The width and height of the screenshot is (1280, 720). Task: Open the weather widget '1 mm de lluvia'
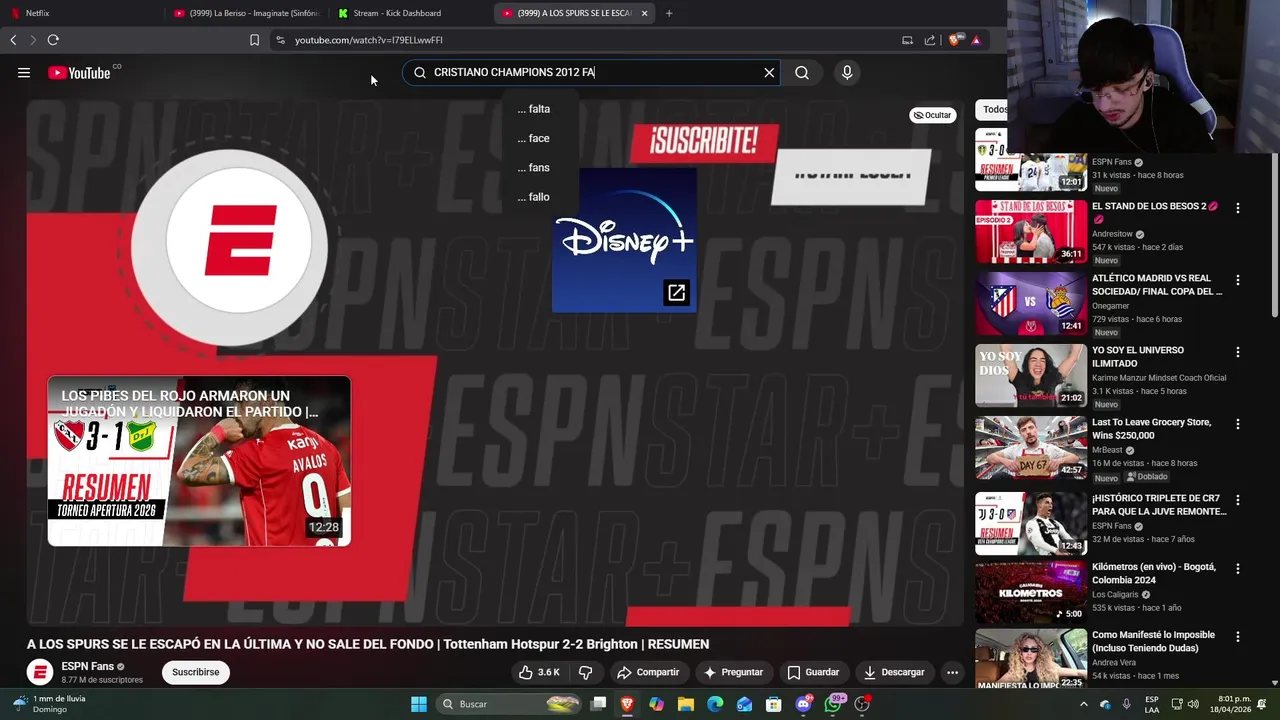(50, 704)
